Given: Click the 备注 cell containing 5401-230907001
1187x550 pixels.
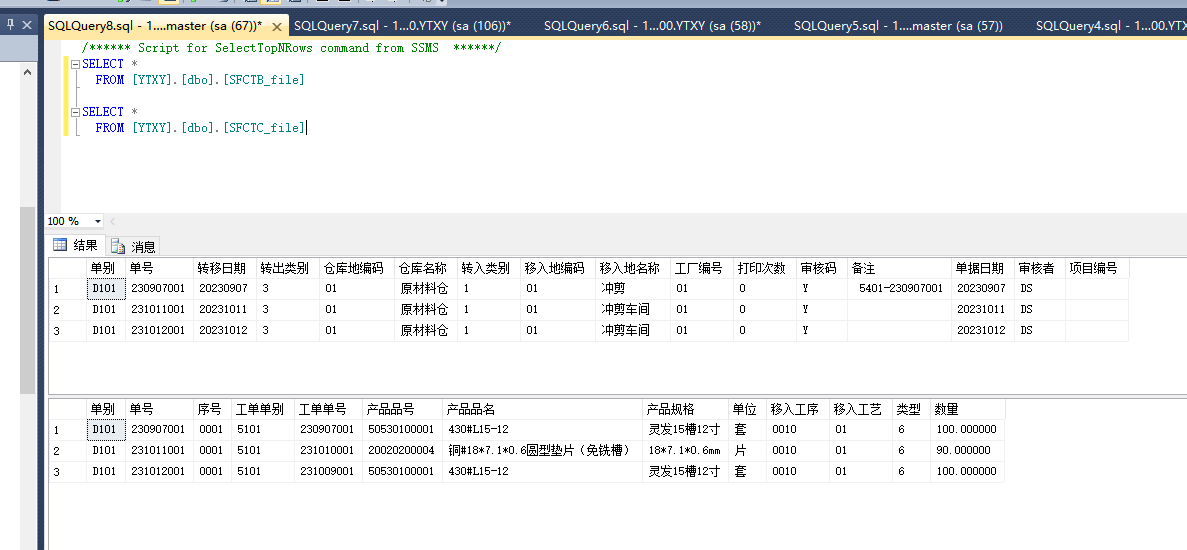Looking at the screenshot, I should [899, 289].
